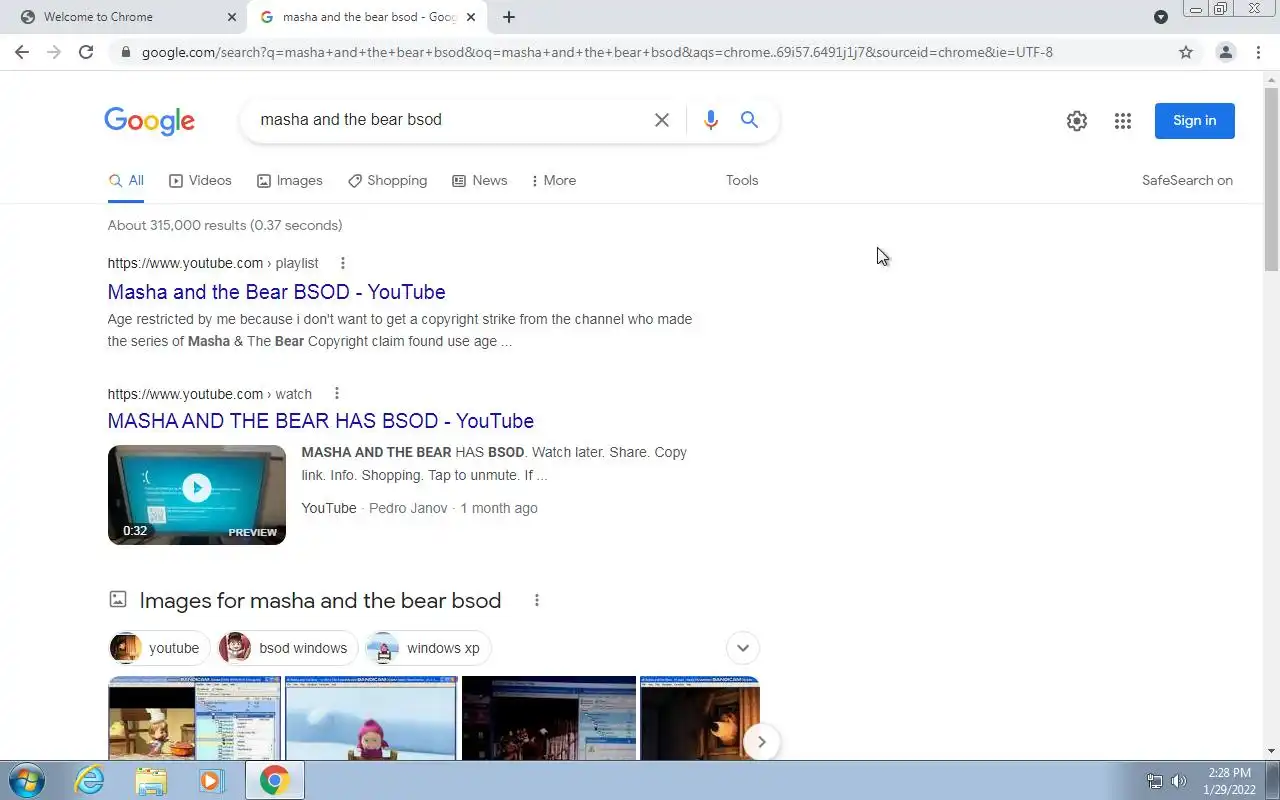The image size is (1280, 800).
Task: Clear the search box with the X icon
Action: pos(662,120)
